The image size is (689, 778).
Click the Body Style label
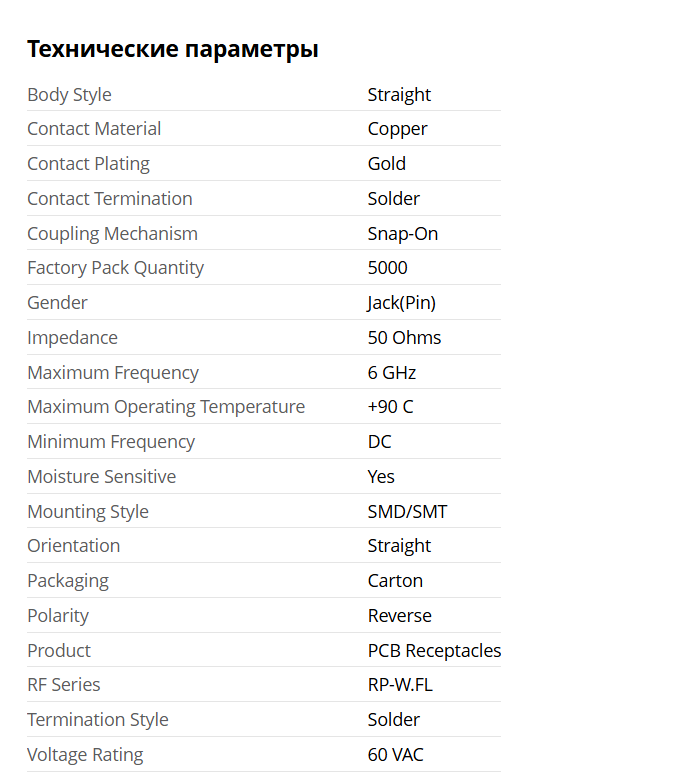pyautogui.click(x=69, y=95)
